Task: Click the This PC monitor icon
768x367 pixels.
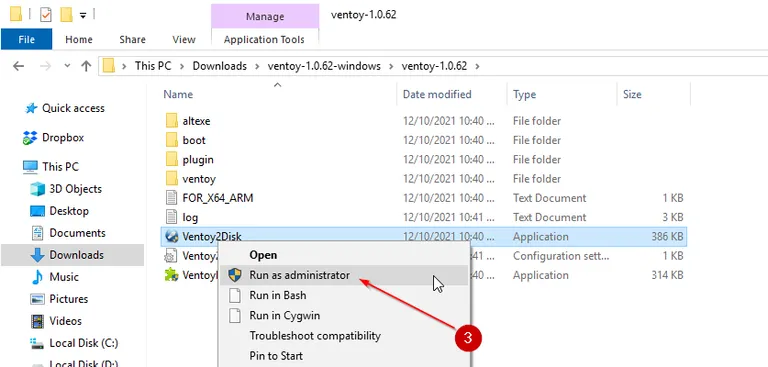Action: [x=30, y=167]
